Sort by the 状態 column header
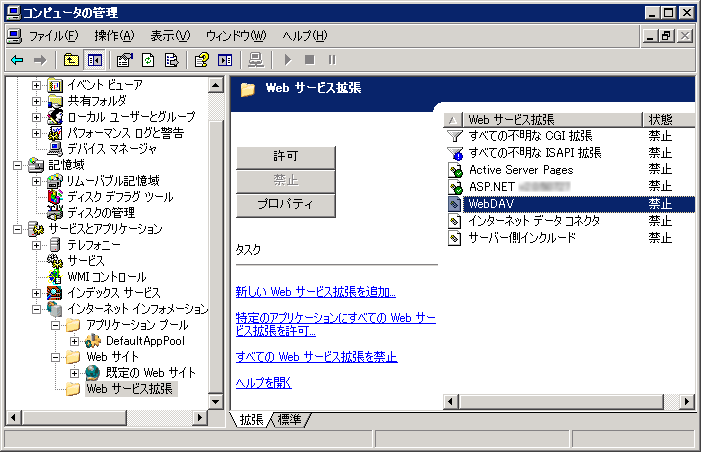Image resolution: width=701 pixels, height=452 pixels. 669,120
